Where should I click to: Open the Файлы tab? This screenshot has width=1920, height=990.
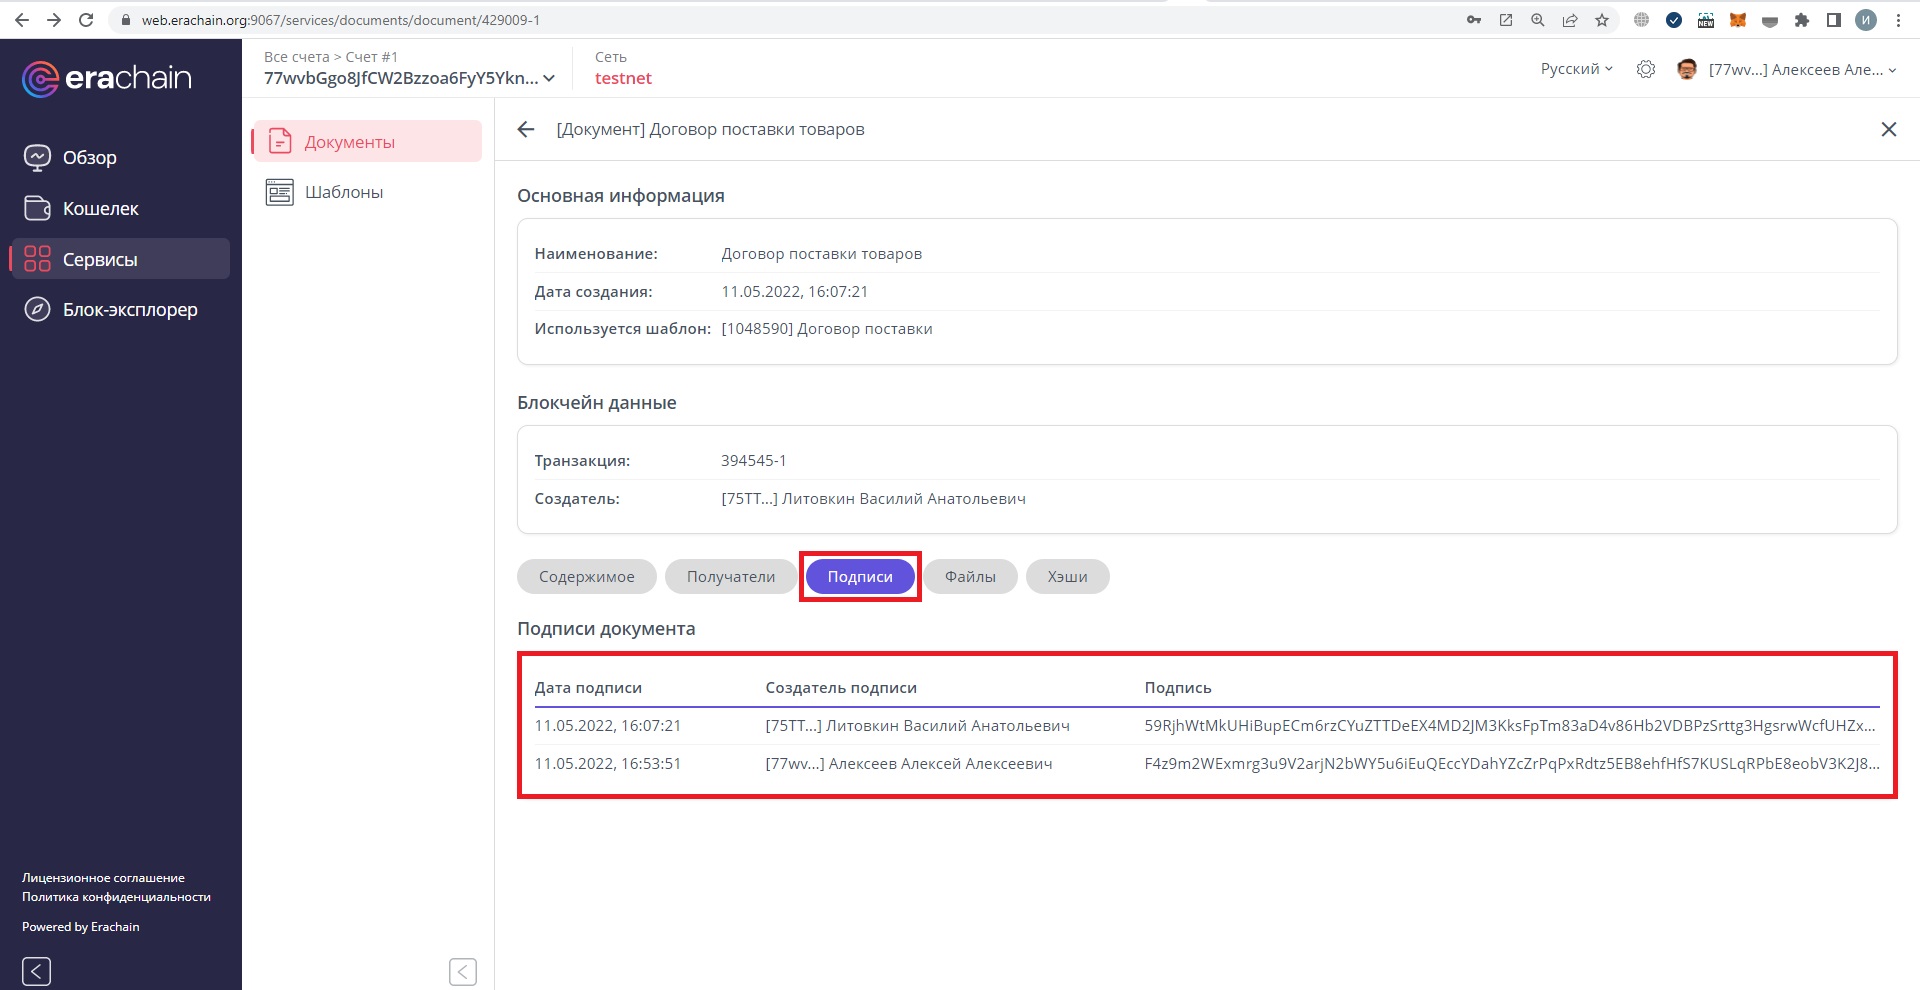pos(969,577)
